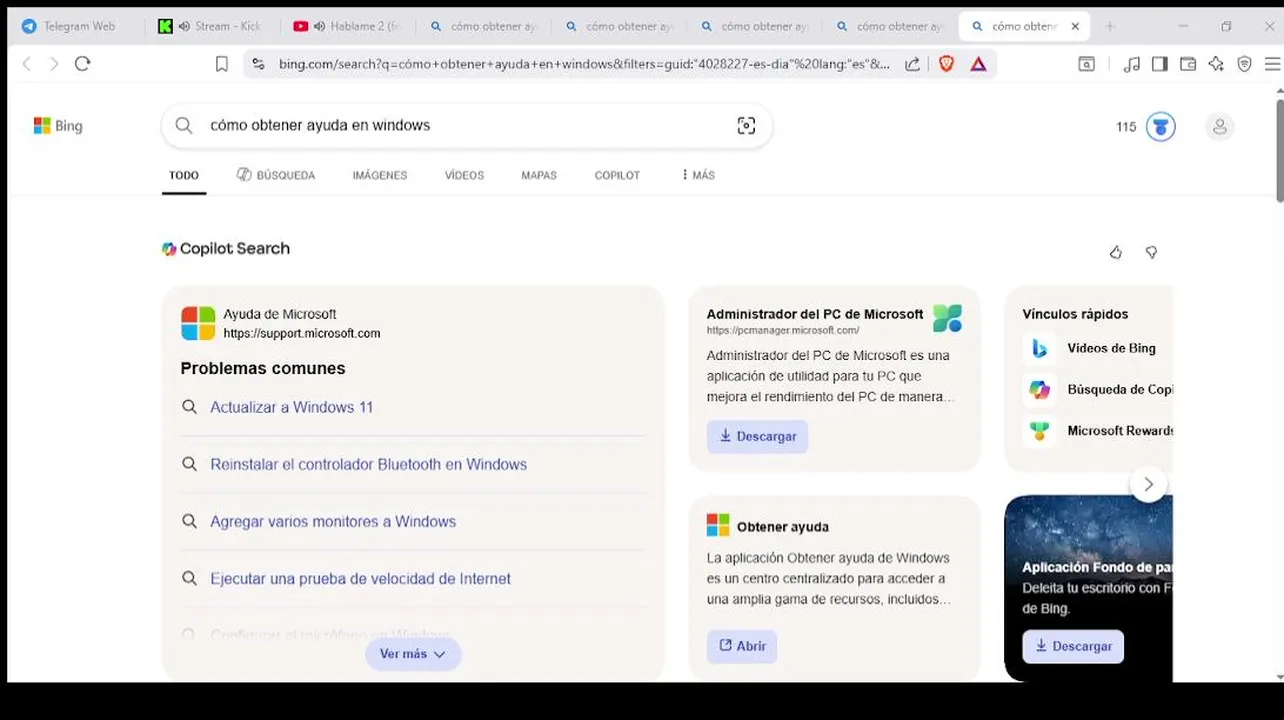Open the Brave VPN shield icon
The image size is (1284, 720).
coord(1244,64)
